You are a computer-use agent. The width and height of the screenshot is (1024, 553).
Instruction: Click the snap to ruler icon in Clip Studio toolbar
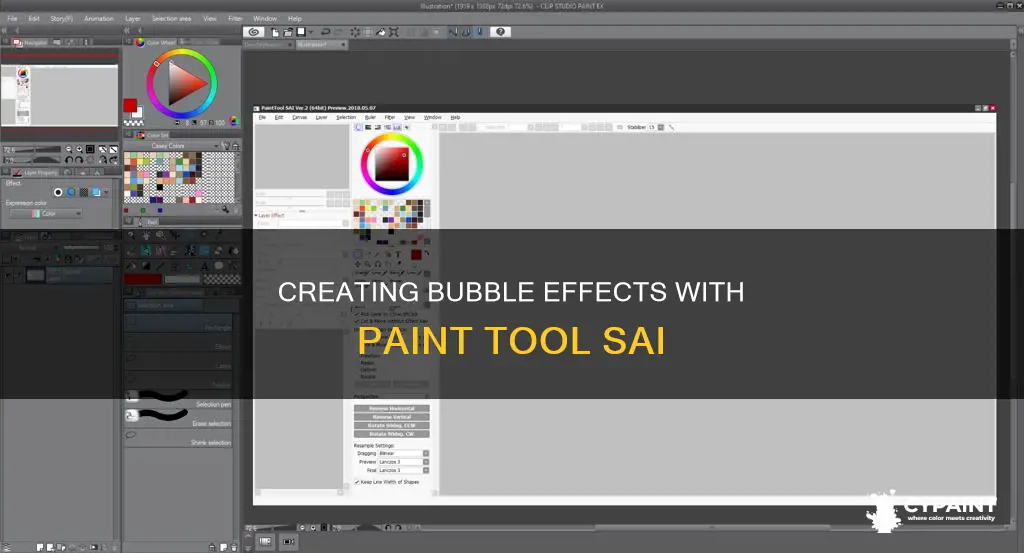click(453, 32)
